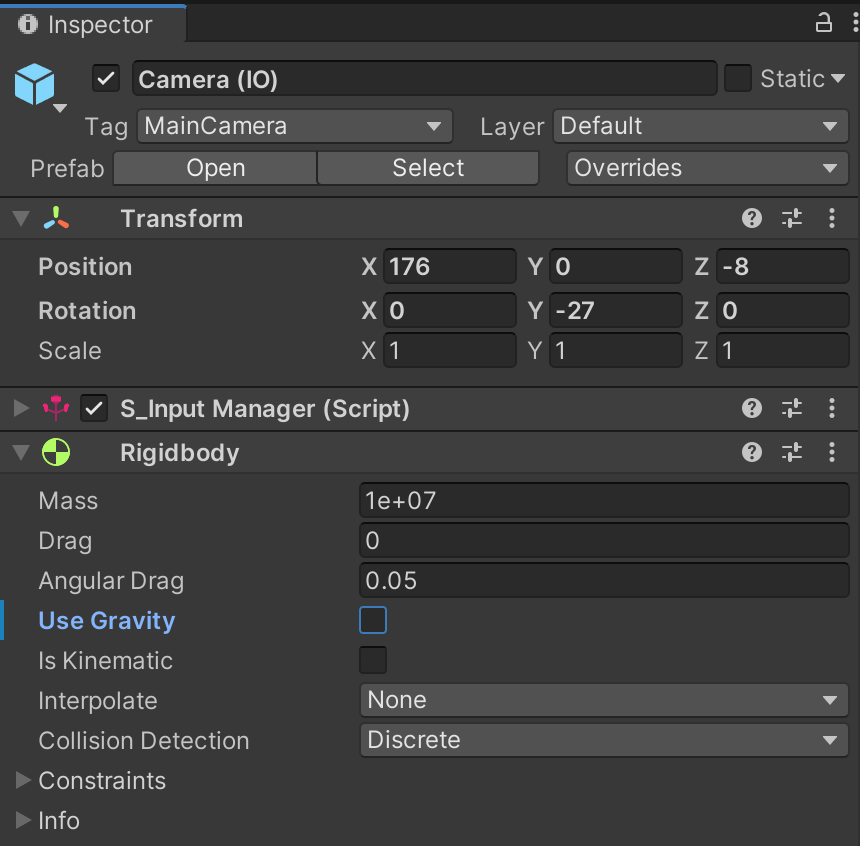Open S_Input Manager preset settings icon
Screen dimensions: 860x846
(x=792, y=408)
